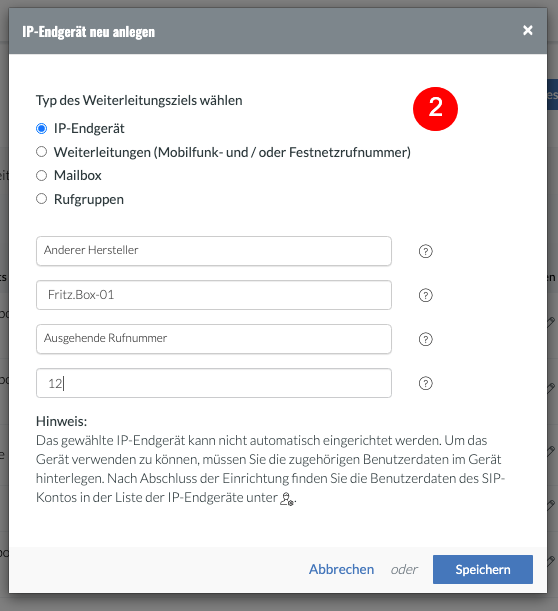
Task: Select the Mailbox radio button
Action: [41, 176]
